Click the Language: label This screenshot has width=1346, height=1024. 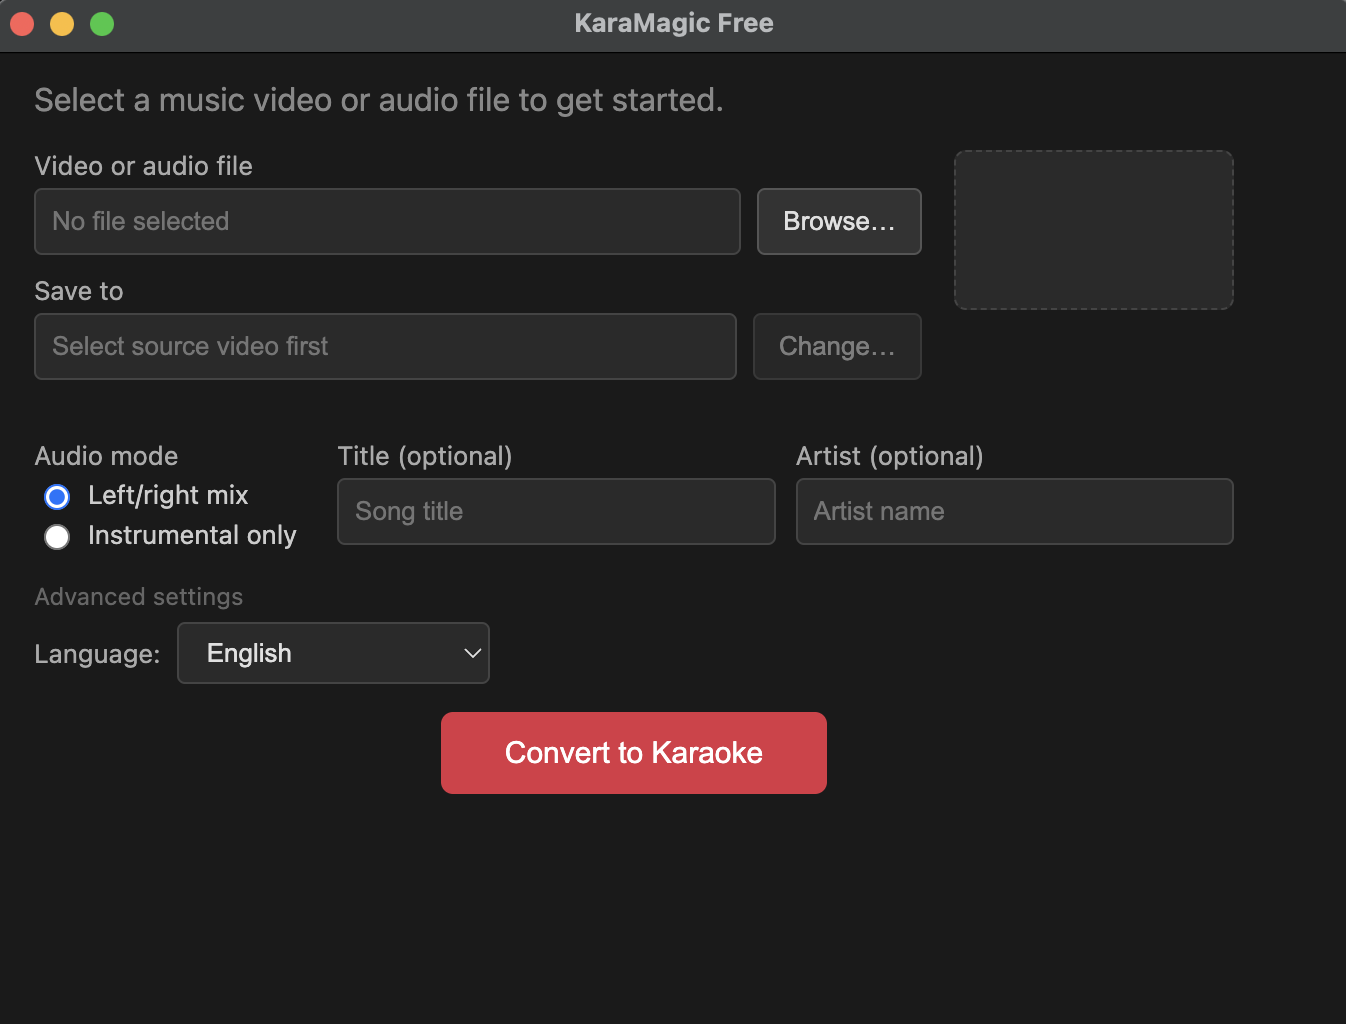[x=97, y=654]
